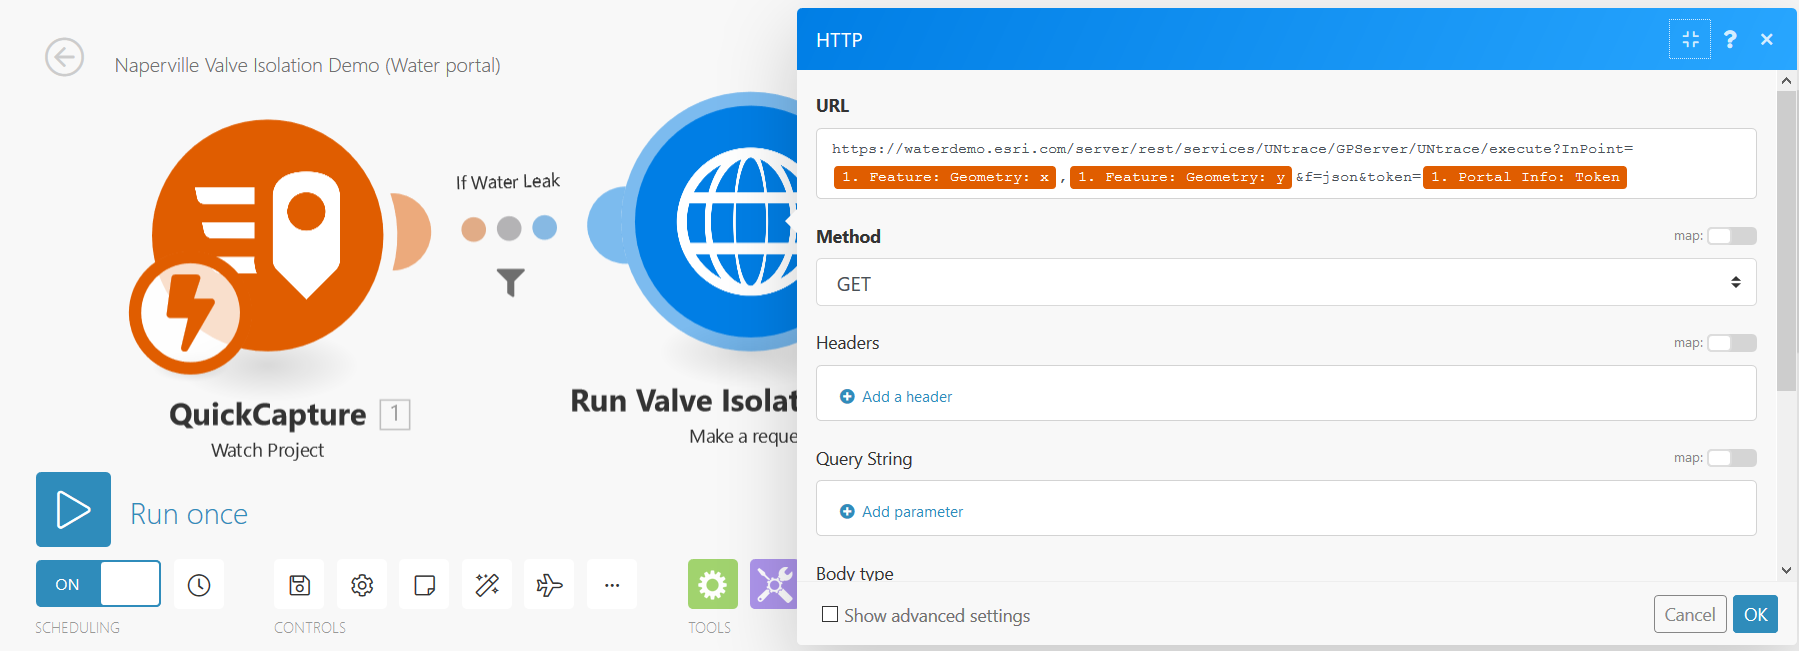Open the more controls ellipsis menu
This screenshot has width=1799, height=651.
coord(612,585)
